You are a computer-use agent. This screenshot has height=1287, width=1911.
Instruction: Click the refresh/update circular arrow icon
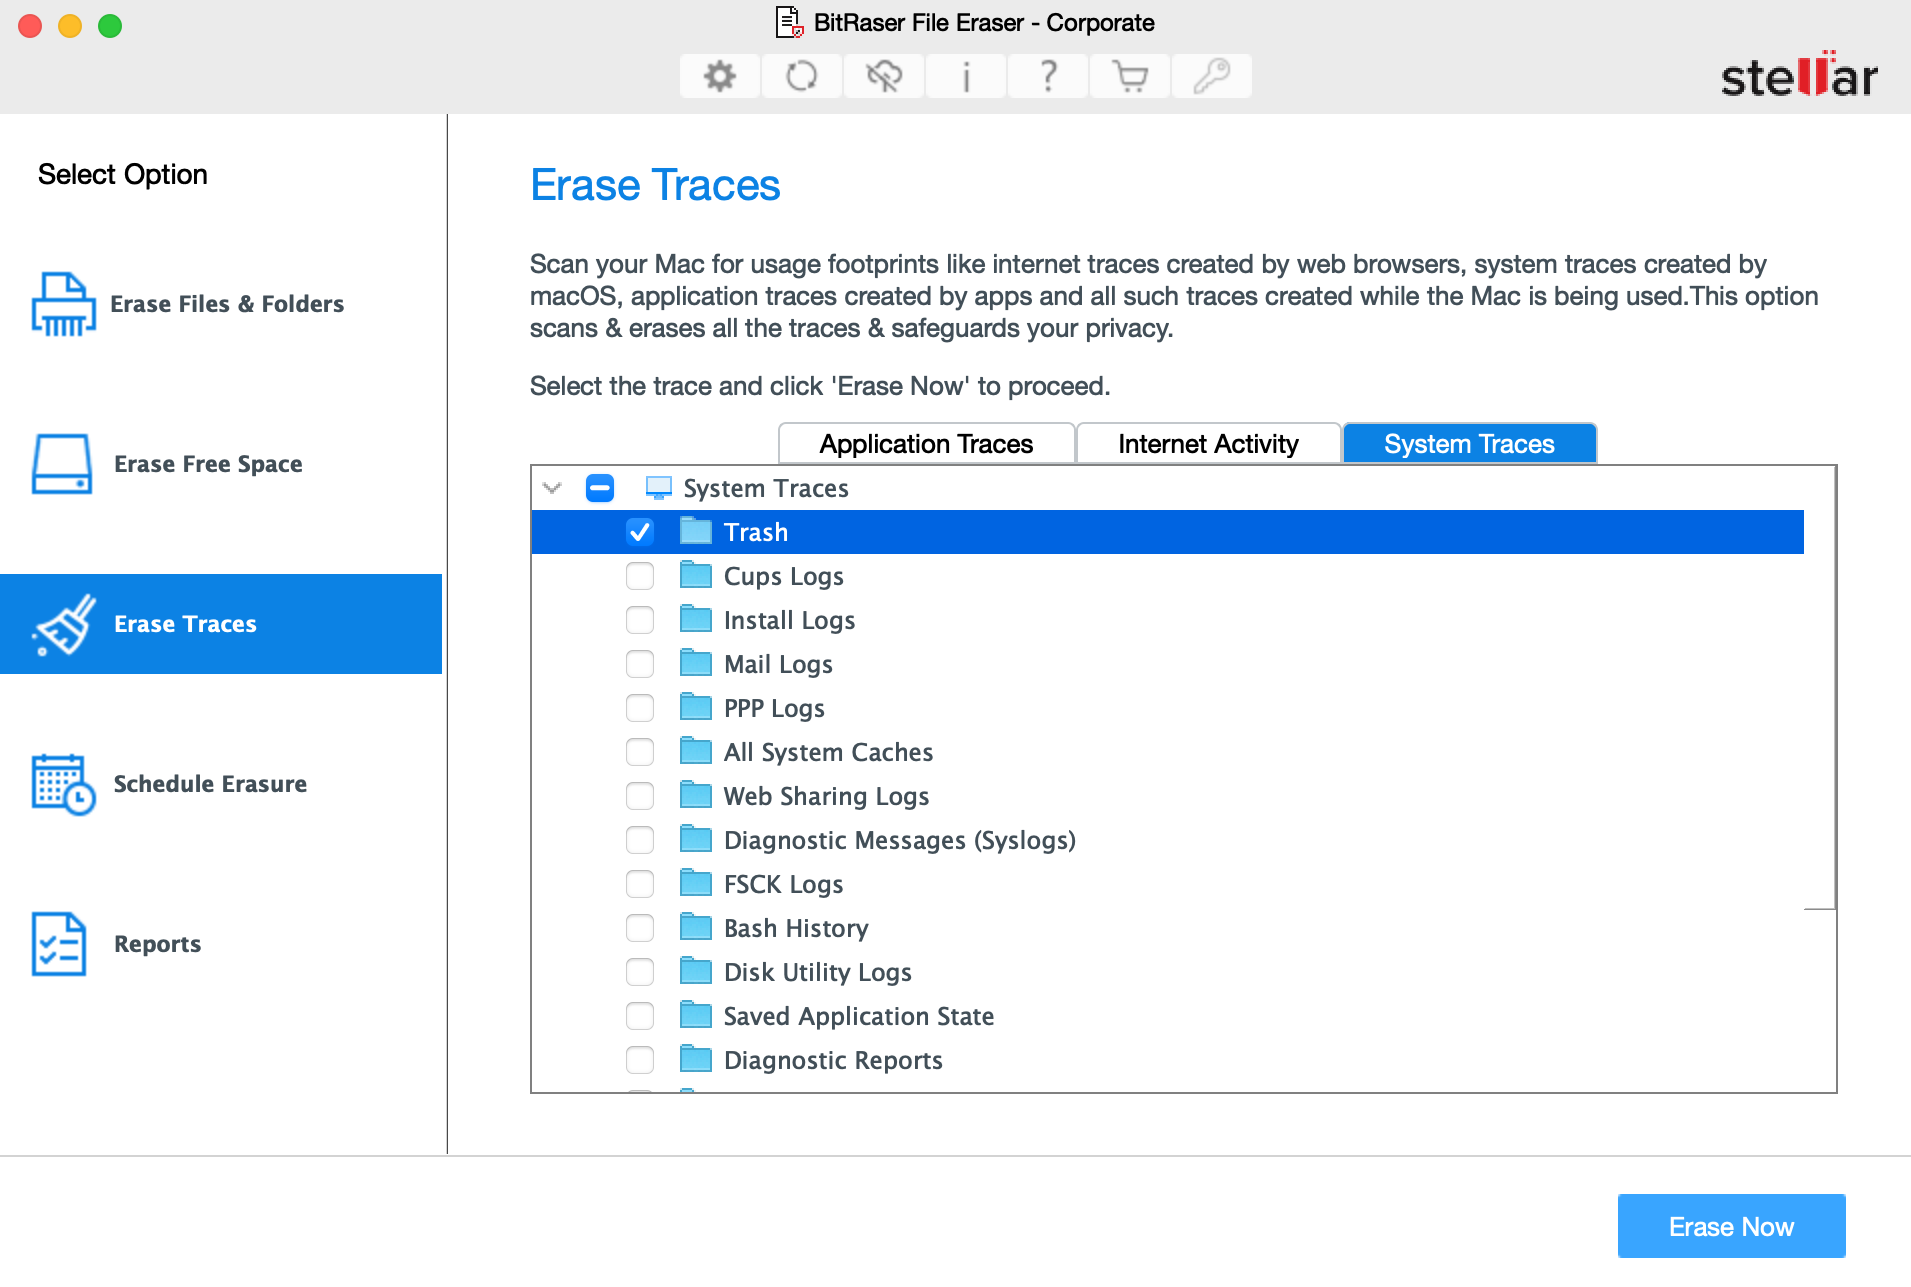tap(801, 76)
